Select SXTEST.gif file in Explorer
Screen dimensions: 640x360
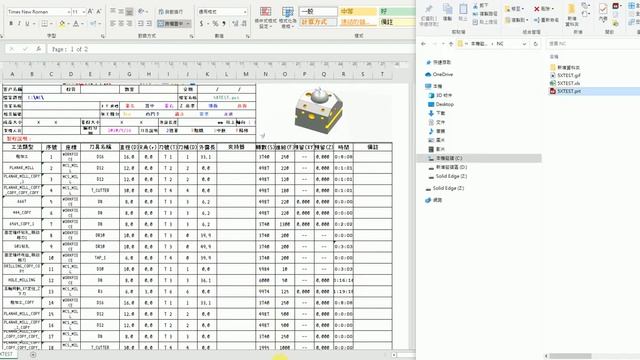(x=565, y=76)
